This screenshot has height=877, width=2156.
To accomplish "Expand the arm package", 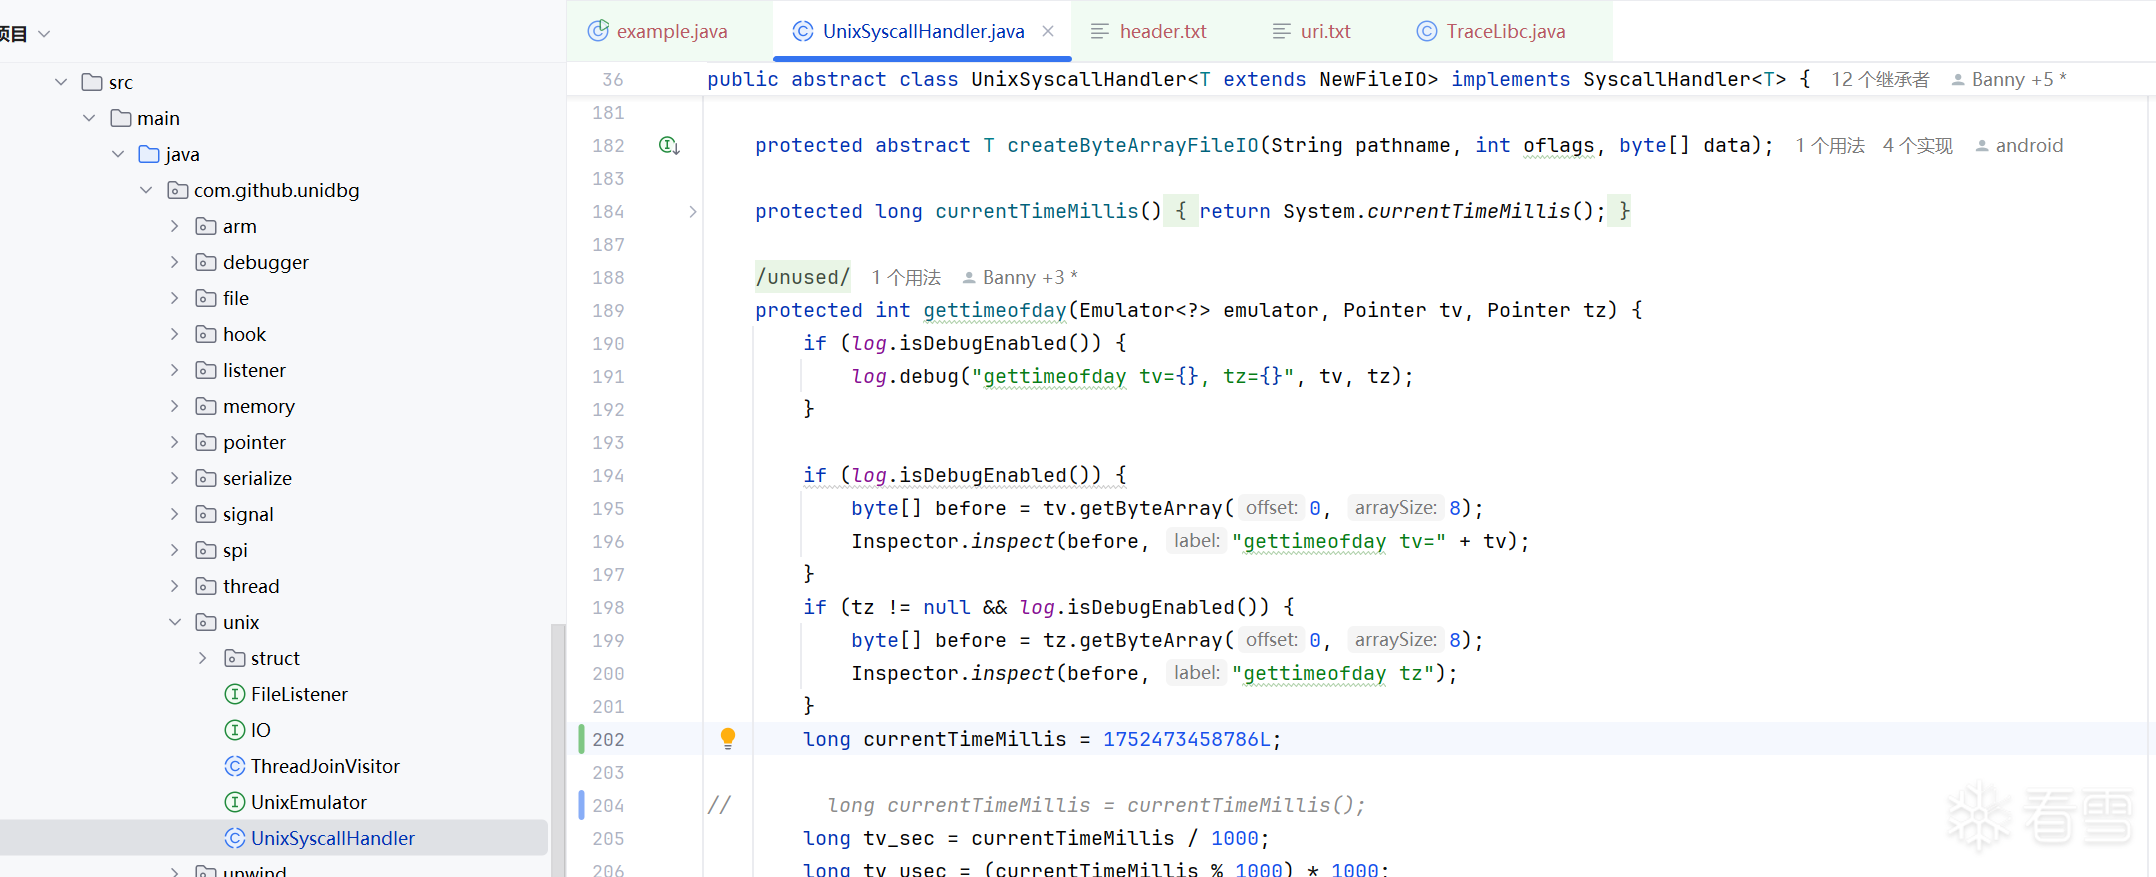I will pos(175,226).
